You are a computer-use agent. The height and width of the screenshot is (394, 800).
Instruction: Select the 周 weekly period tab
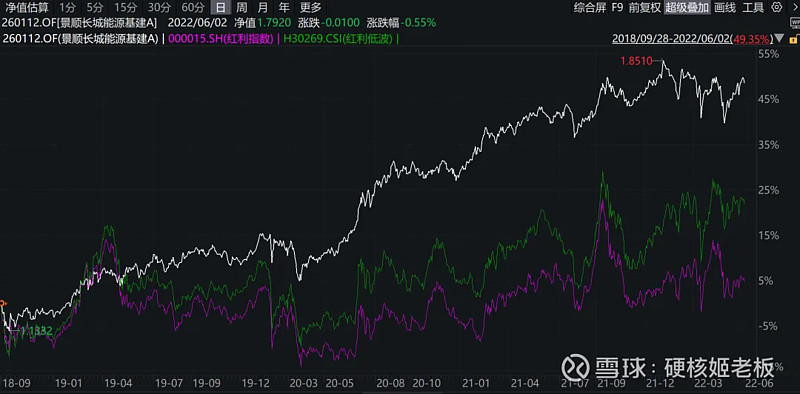(241, 7)
